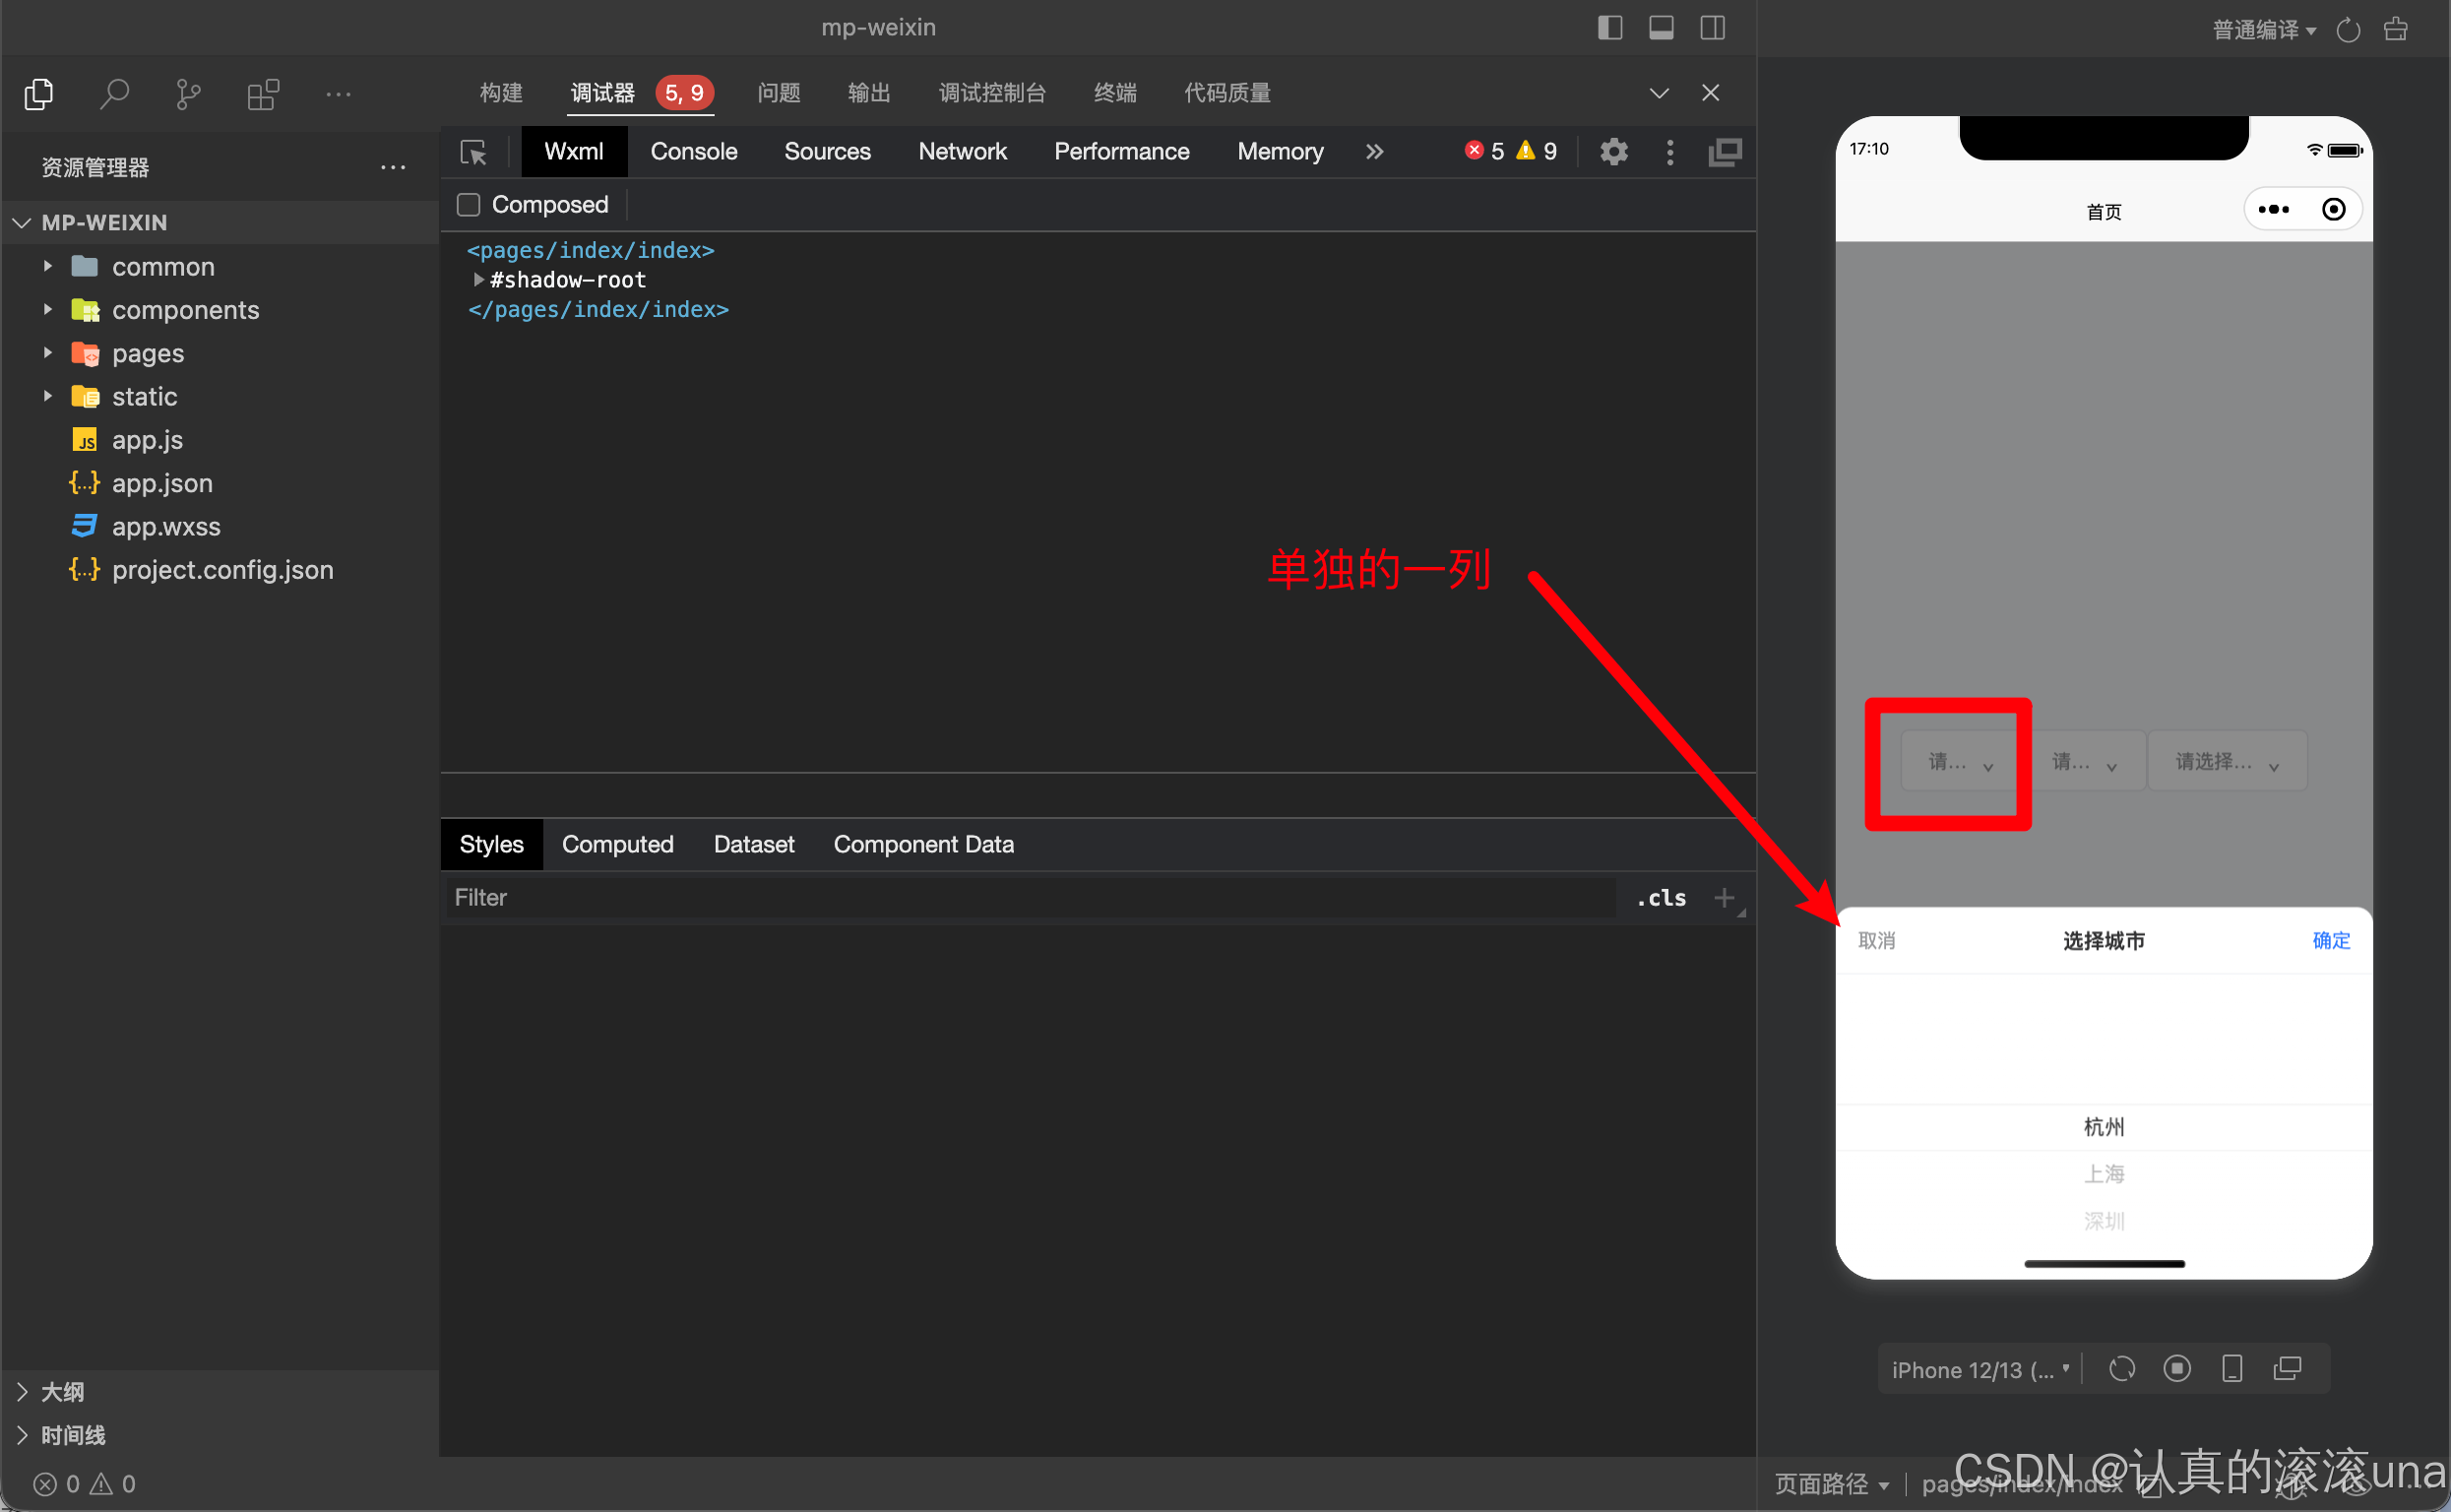Image resolution: width=2451 pixels, height=1512 pixels.
Task: Click the simulator phone device icon
Action: 2231,1368
